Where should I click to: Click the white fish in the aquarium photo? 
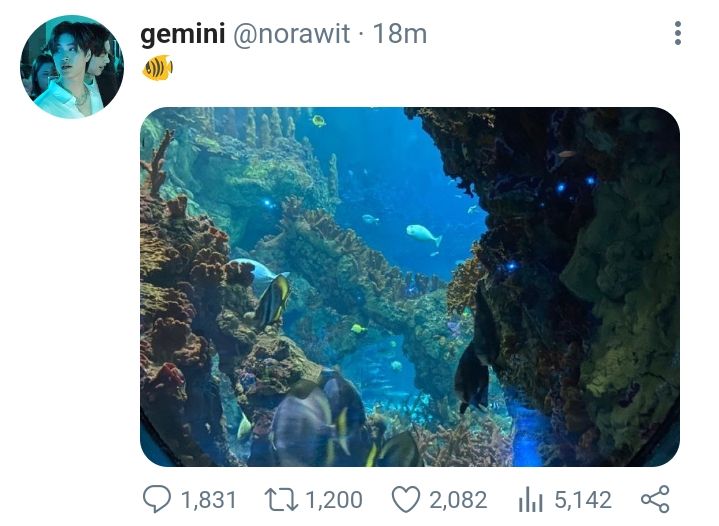tap(424, 234)
